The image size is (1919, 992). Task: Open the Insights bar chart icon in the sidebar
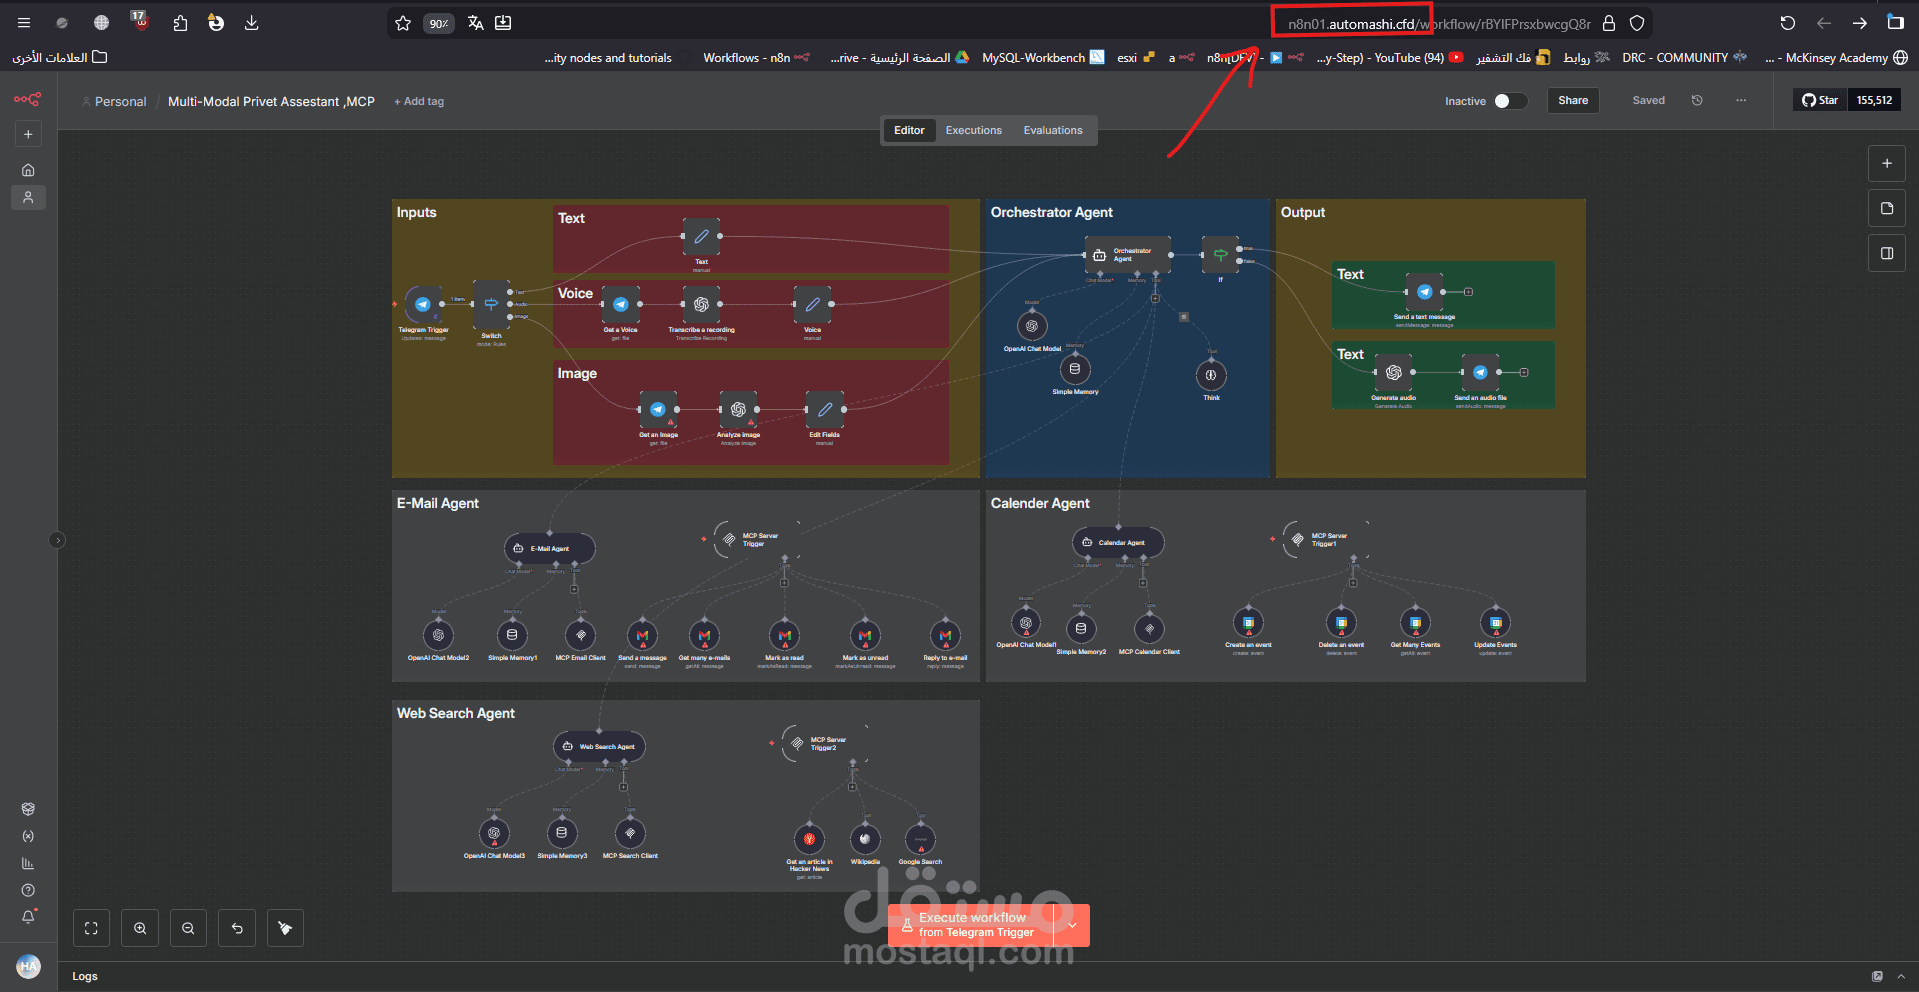click(x=28, y=863)
